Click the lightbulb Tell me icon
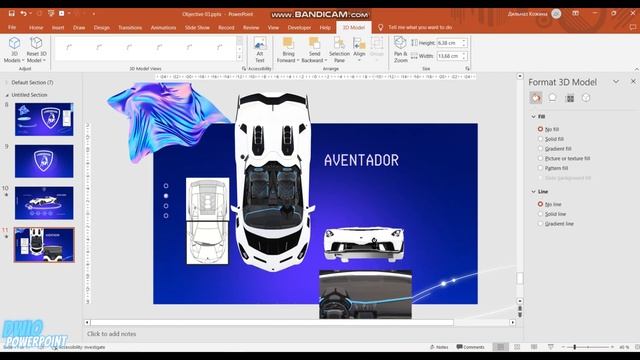640x360 pixels. [x=380, y=27]
